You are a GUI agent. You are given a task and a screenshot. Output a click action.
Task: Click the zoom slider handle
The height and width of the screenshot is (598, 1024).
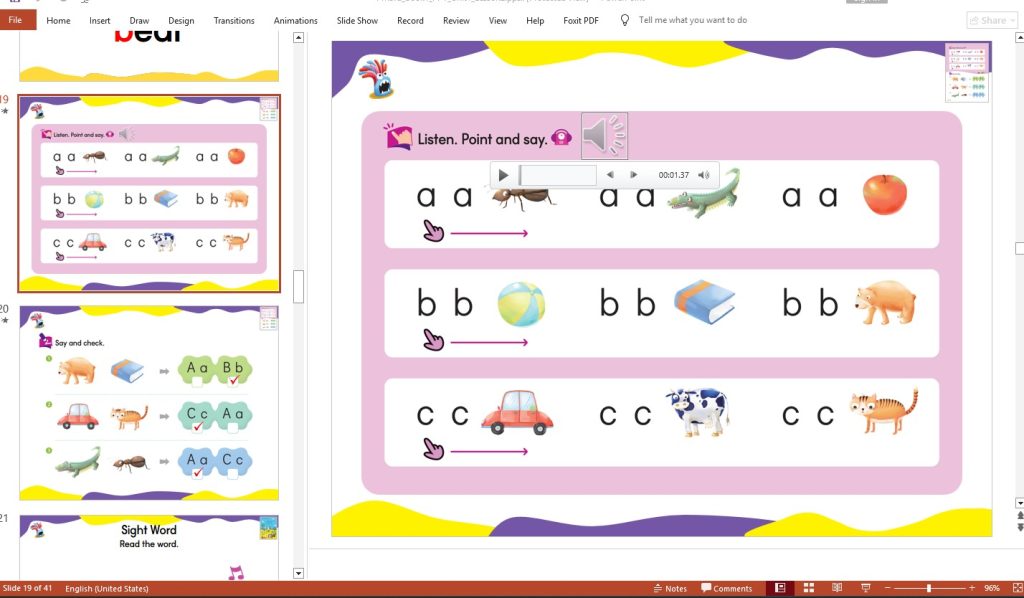tap(929, 588)
